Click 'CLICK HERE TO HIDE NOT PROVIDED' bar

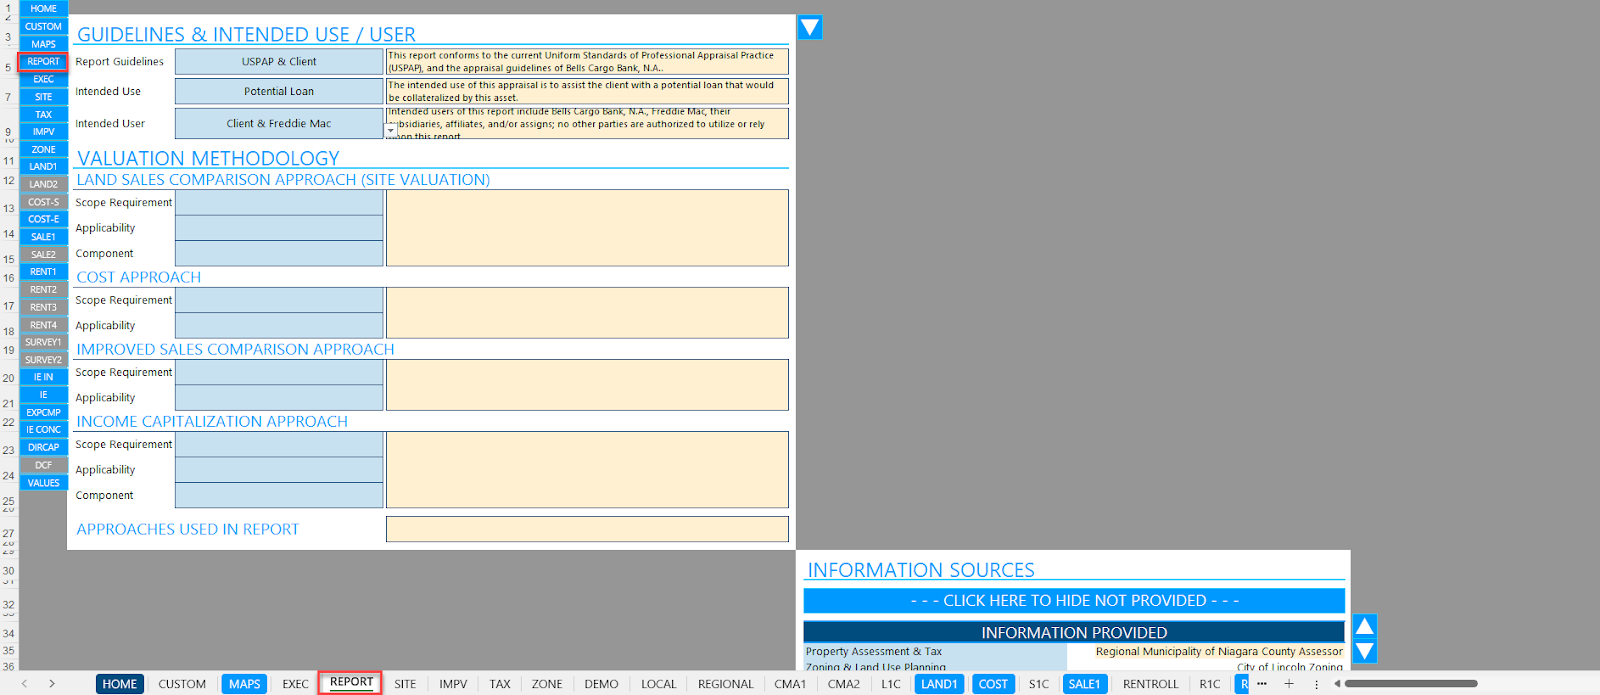[1074, 600]
